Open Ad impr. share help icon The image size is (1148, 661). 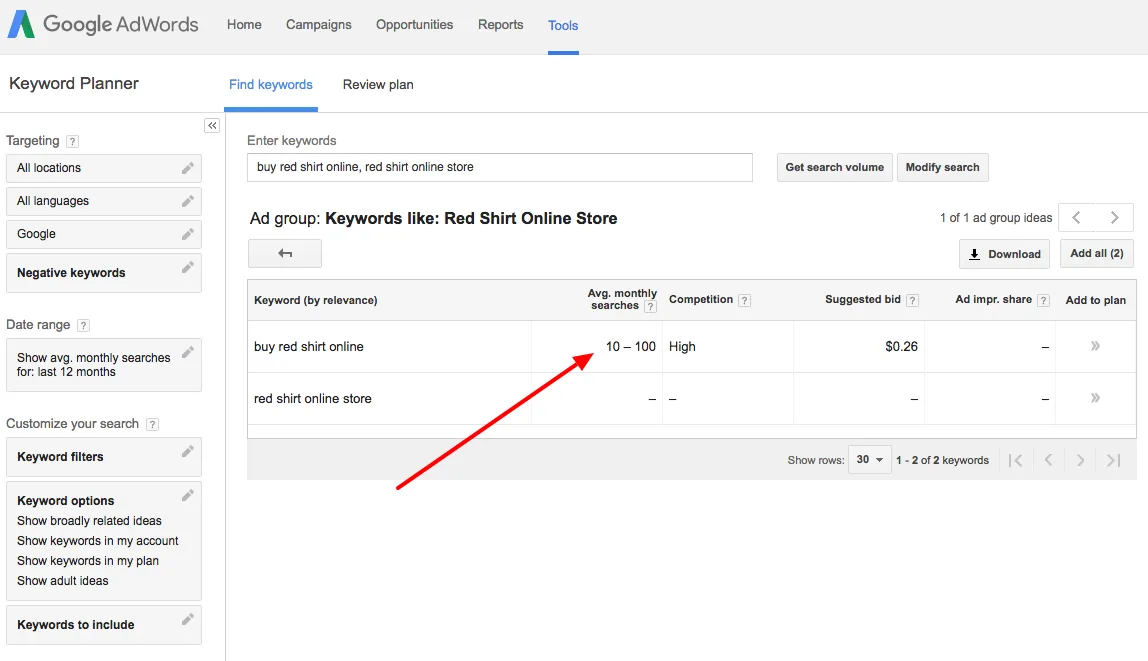coord(1044,300)
